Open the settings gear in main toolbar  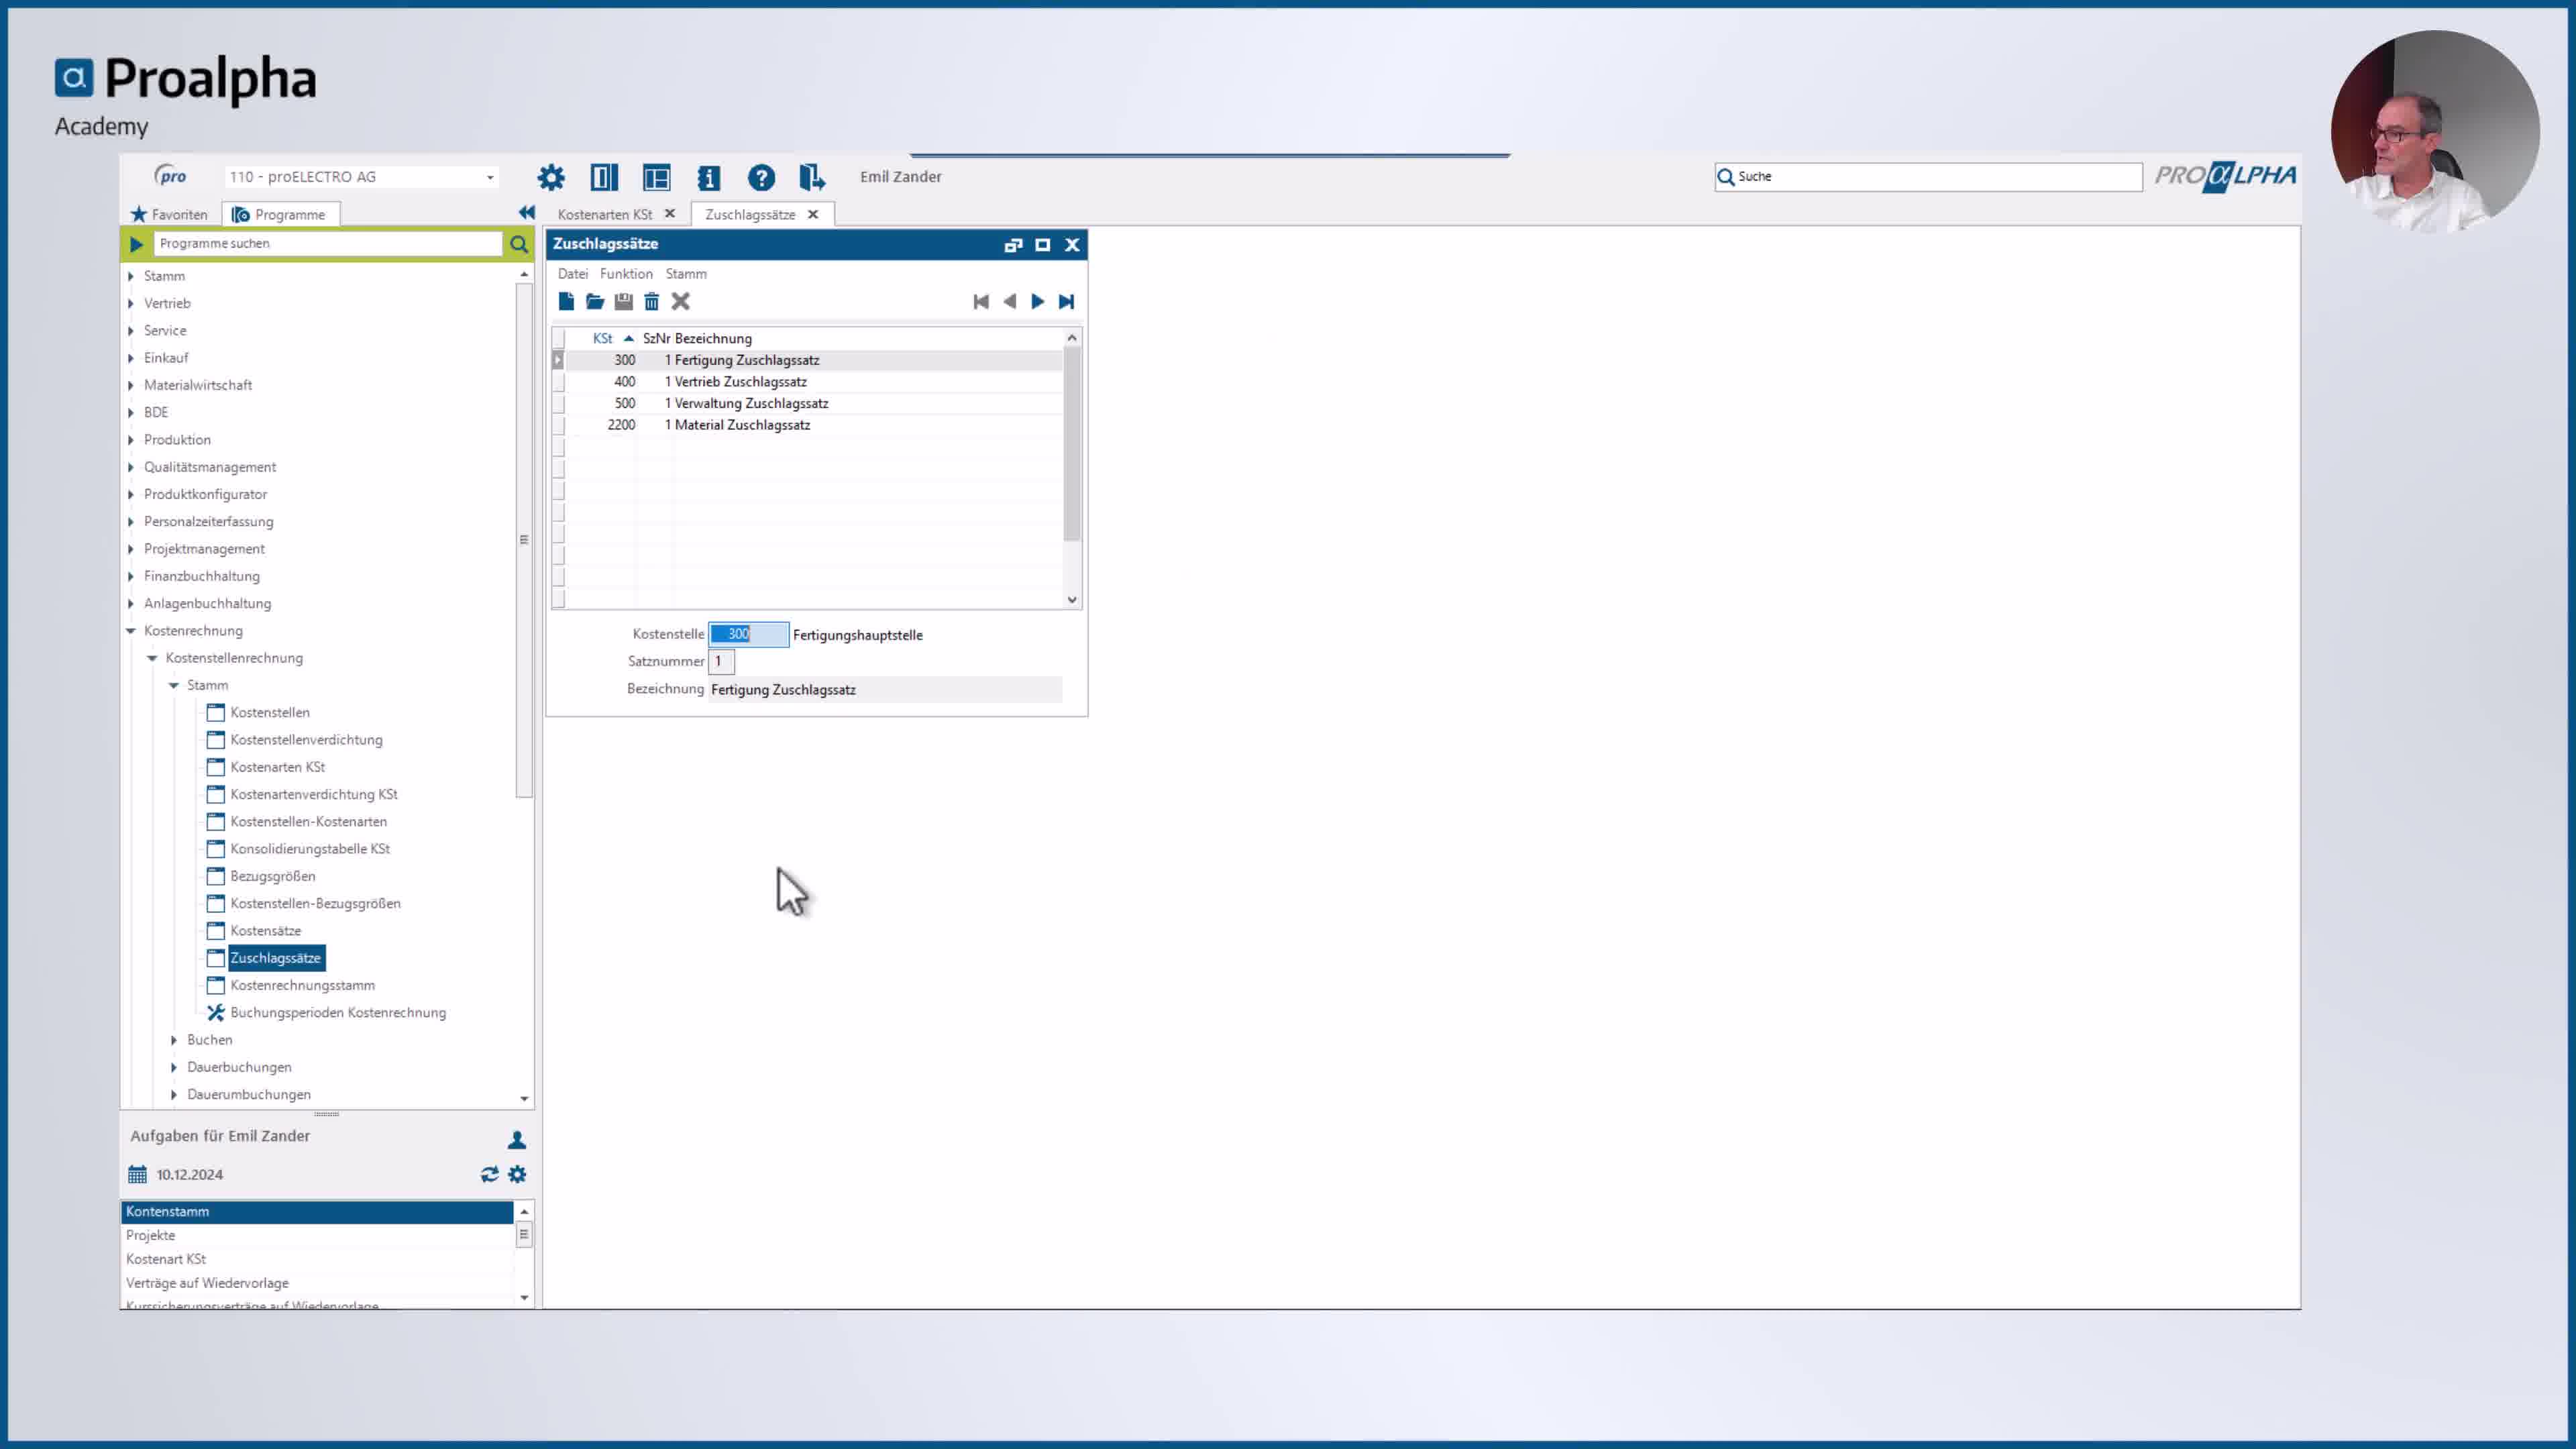[550, 177]
